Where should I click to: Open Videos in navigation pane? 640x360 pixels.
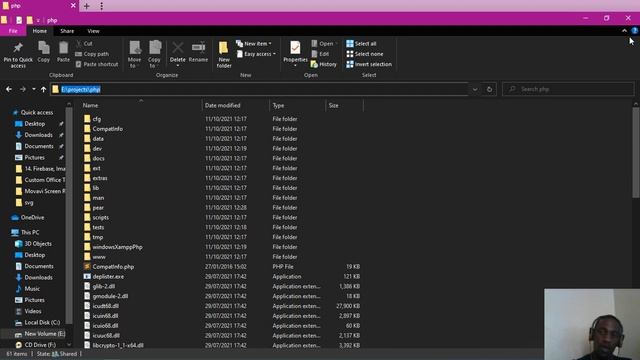33,311
